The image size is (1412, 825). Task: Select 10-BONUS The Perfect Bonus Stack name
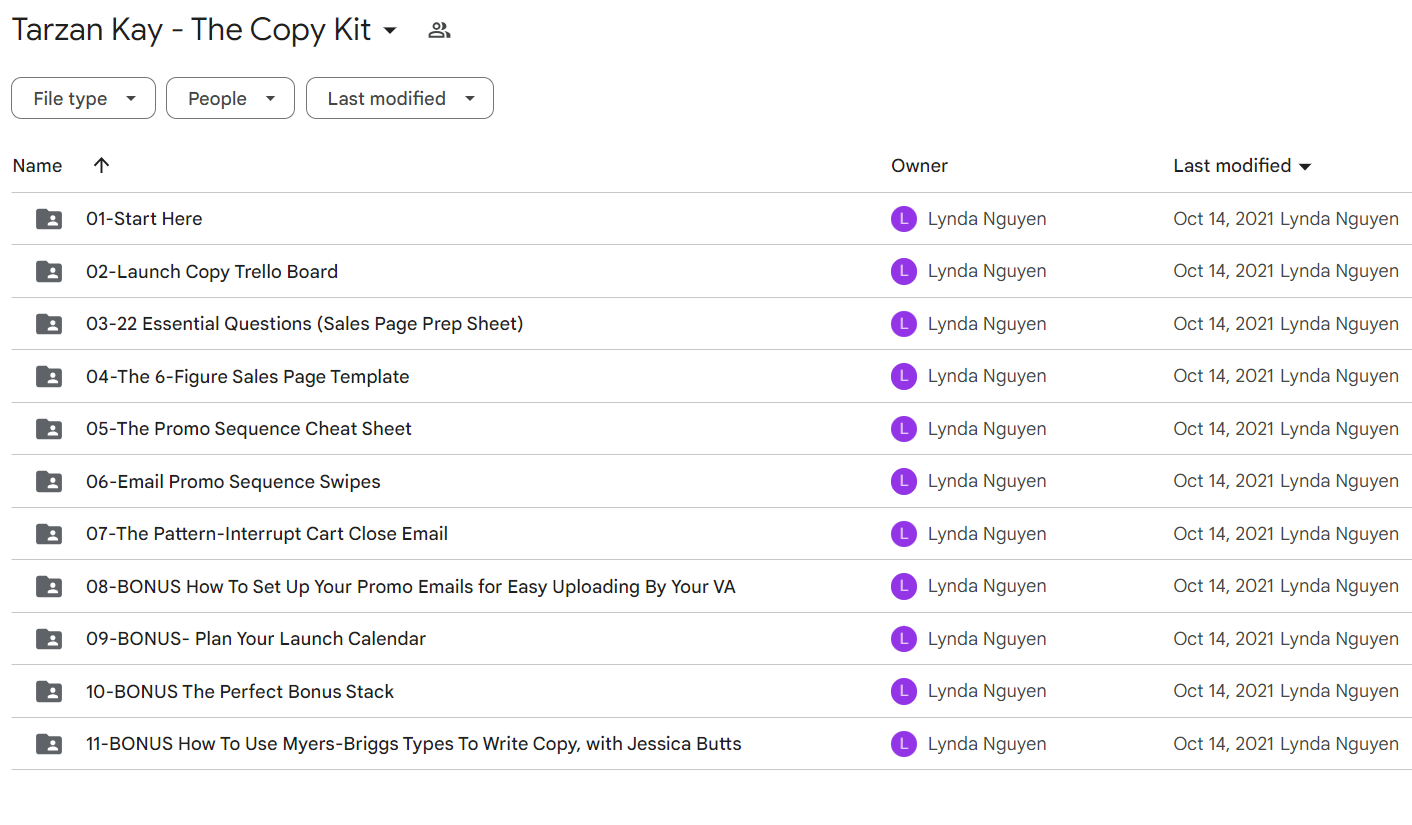point(240,691)
